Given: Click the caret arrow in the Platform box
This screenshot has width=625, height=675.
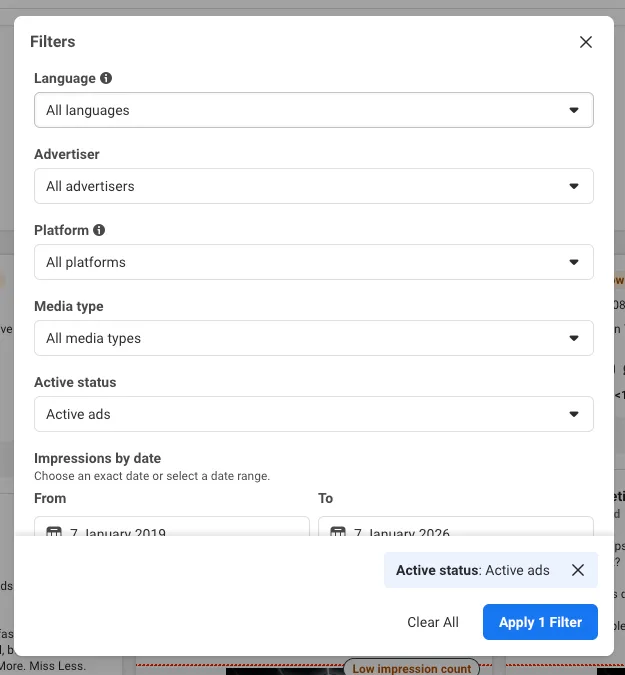Looking at the screenshot, I should pos(574,262).
